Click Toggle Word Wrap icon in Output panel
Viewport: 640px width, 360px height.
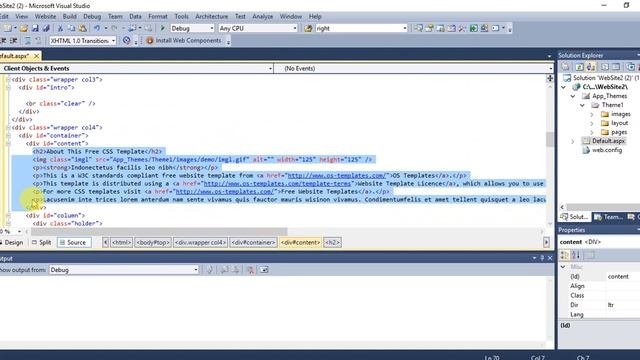[264, 270]
